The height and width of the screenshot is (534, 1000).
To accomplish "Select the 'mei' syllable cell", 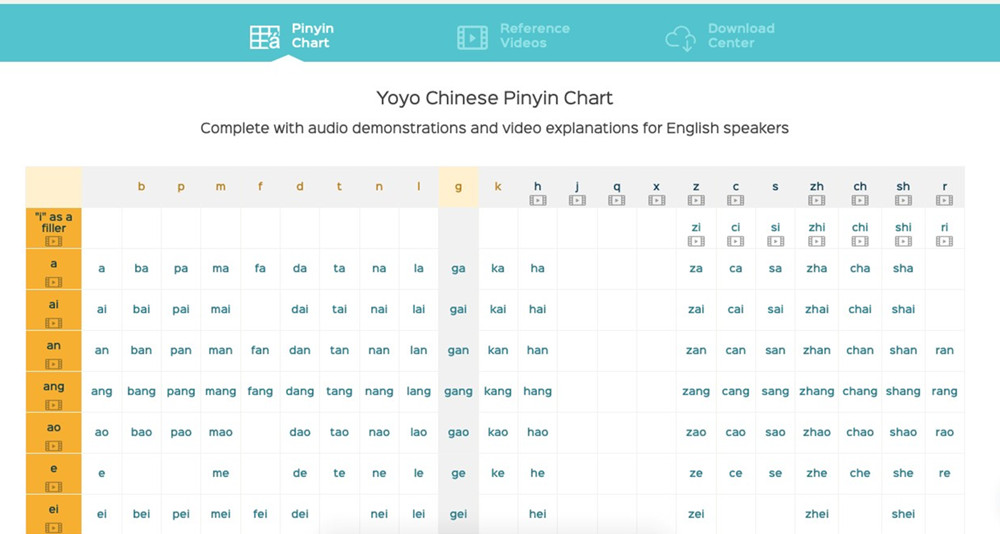I will (220, 514).
